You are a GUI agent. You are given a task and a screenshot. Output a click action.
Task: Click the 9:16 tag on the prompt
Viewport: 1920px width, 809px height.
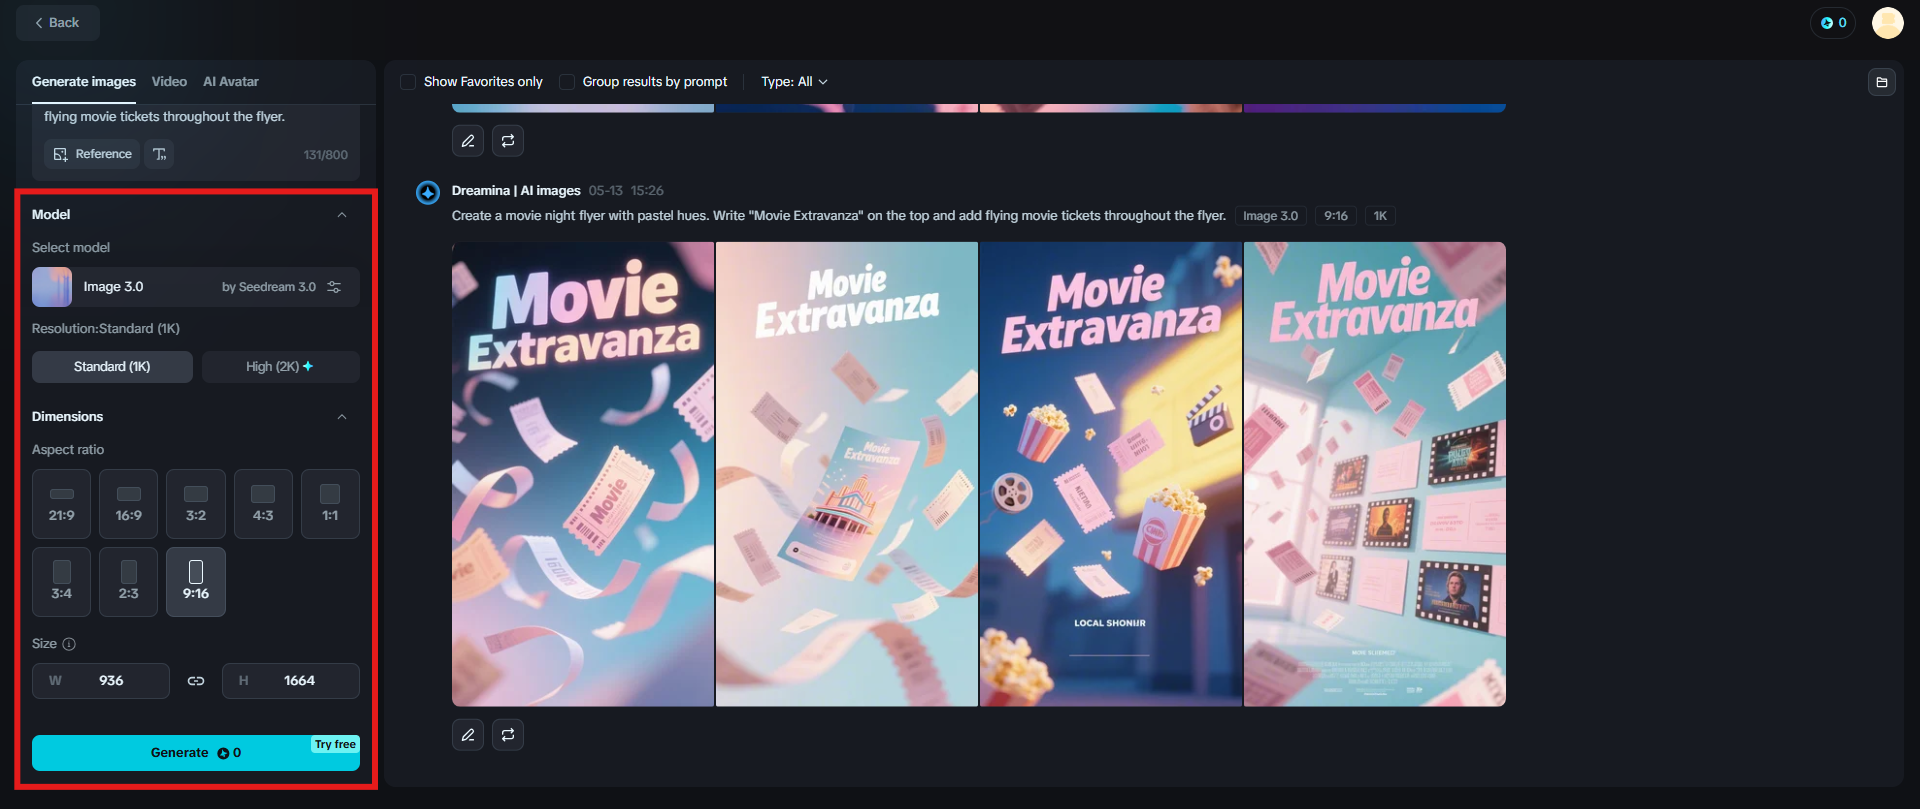coord(1336,216)
